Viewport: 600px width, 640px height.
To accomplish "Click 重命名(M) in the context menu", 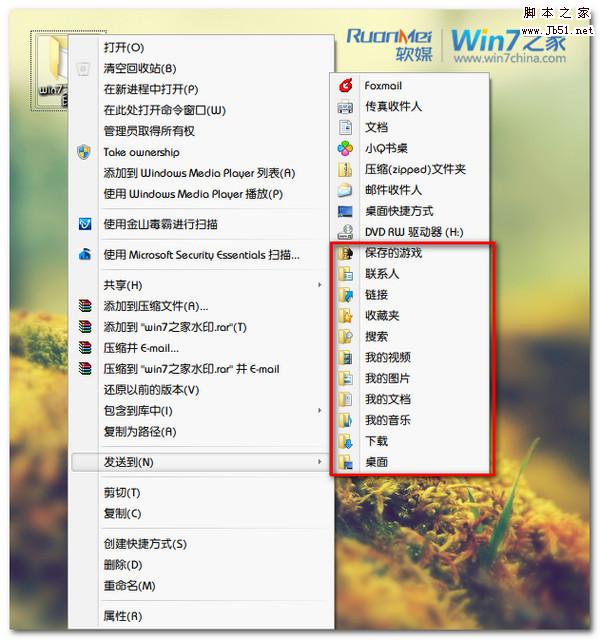I will (x=129, y=586).
